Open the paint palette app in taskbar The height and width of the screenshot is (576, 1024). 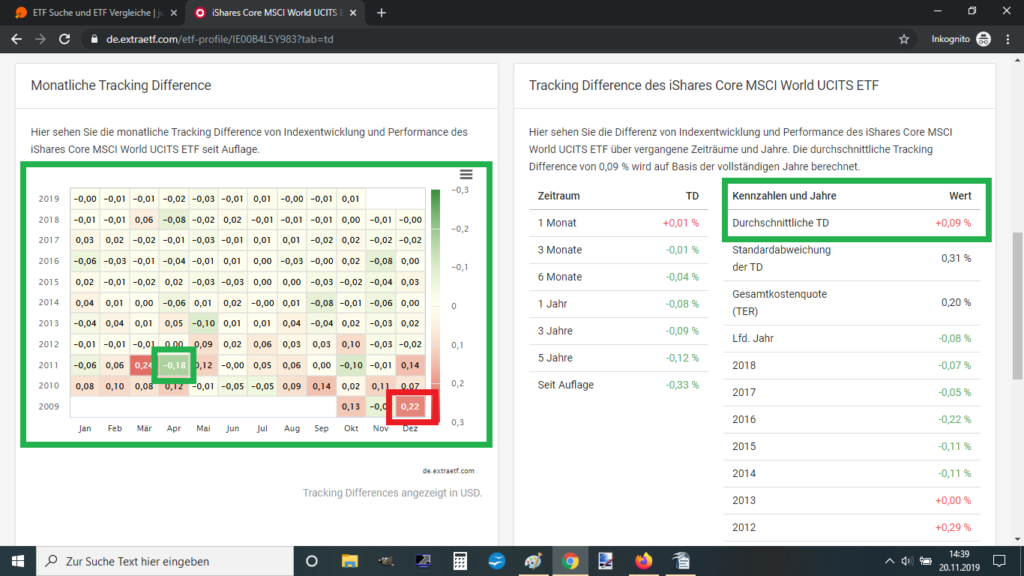coord(533,561)
